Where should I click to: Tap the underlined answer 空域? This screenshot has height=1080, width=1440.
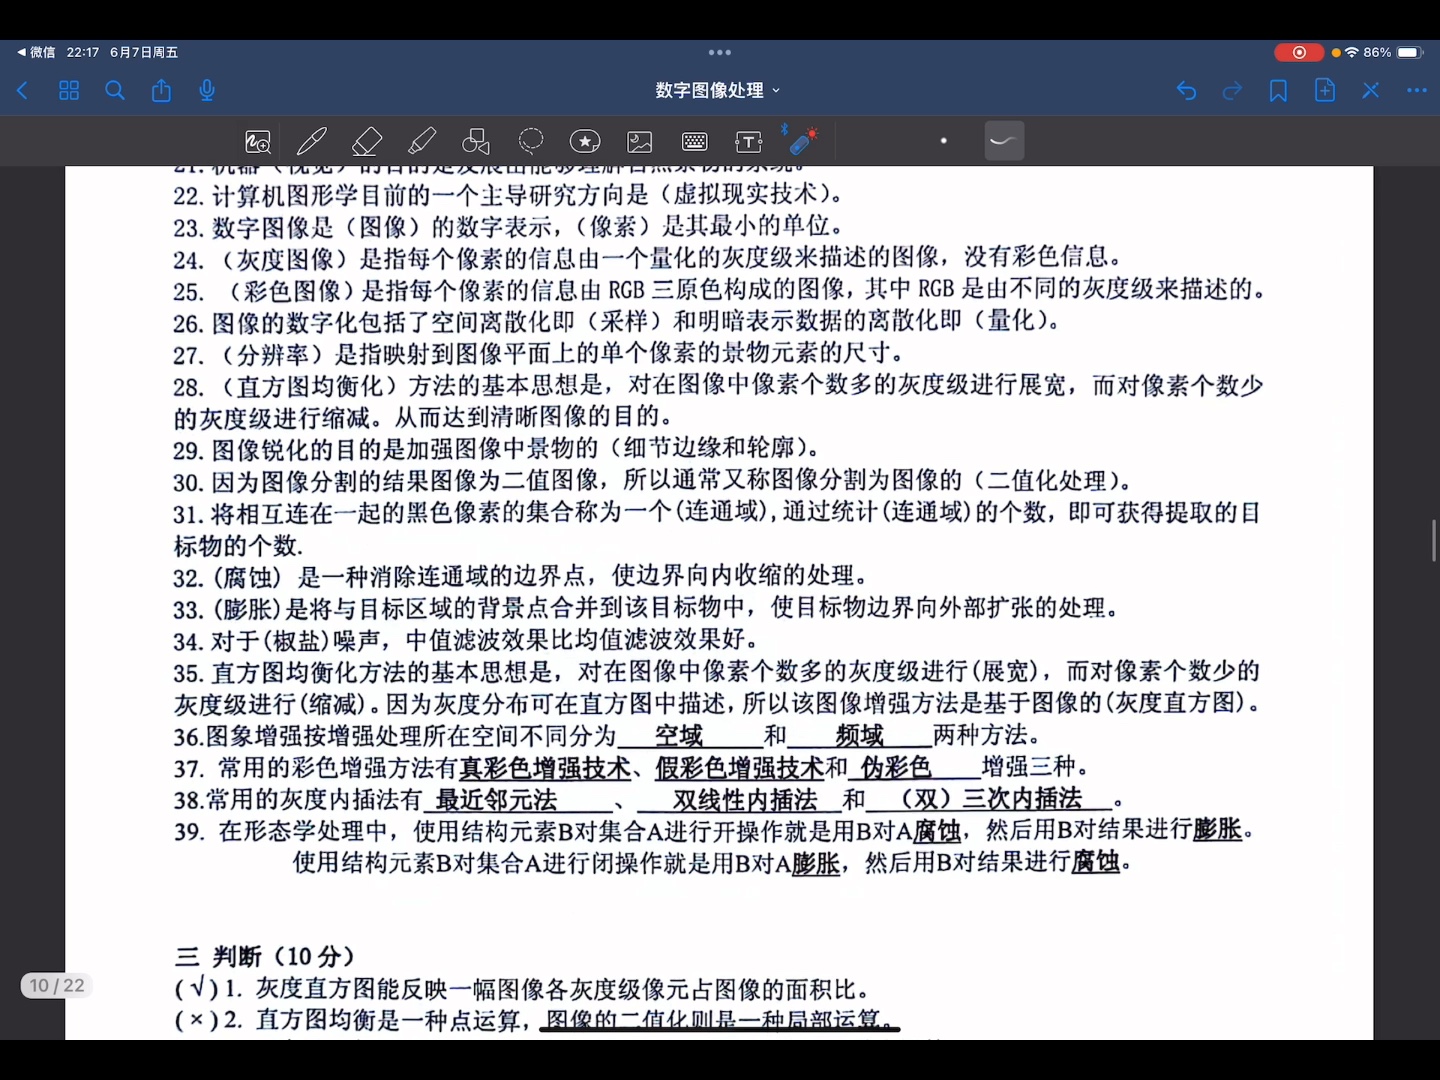point(679,736)
